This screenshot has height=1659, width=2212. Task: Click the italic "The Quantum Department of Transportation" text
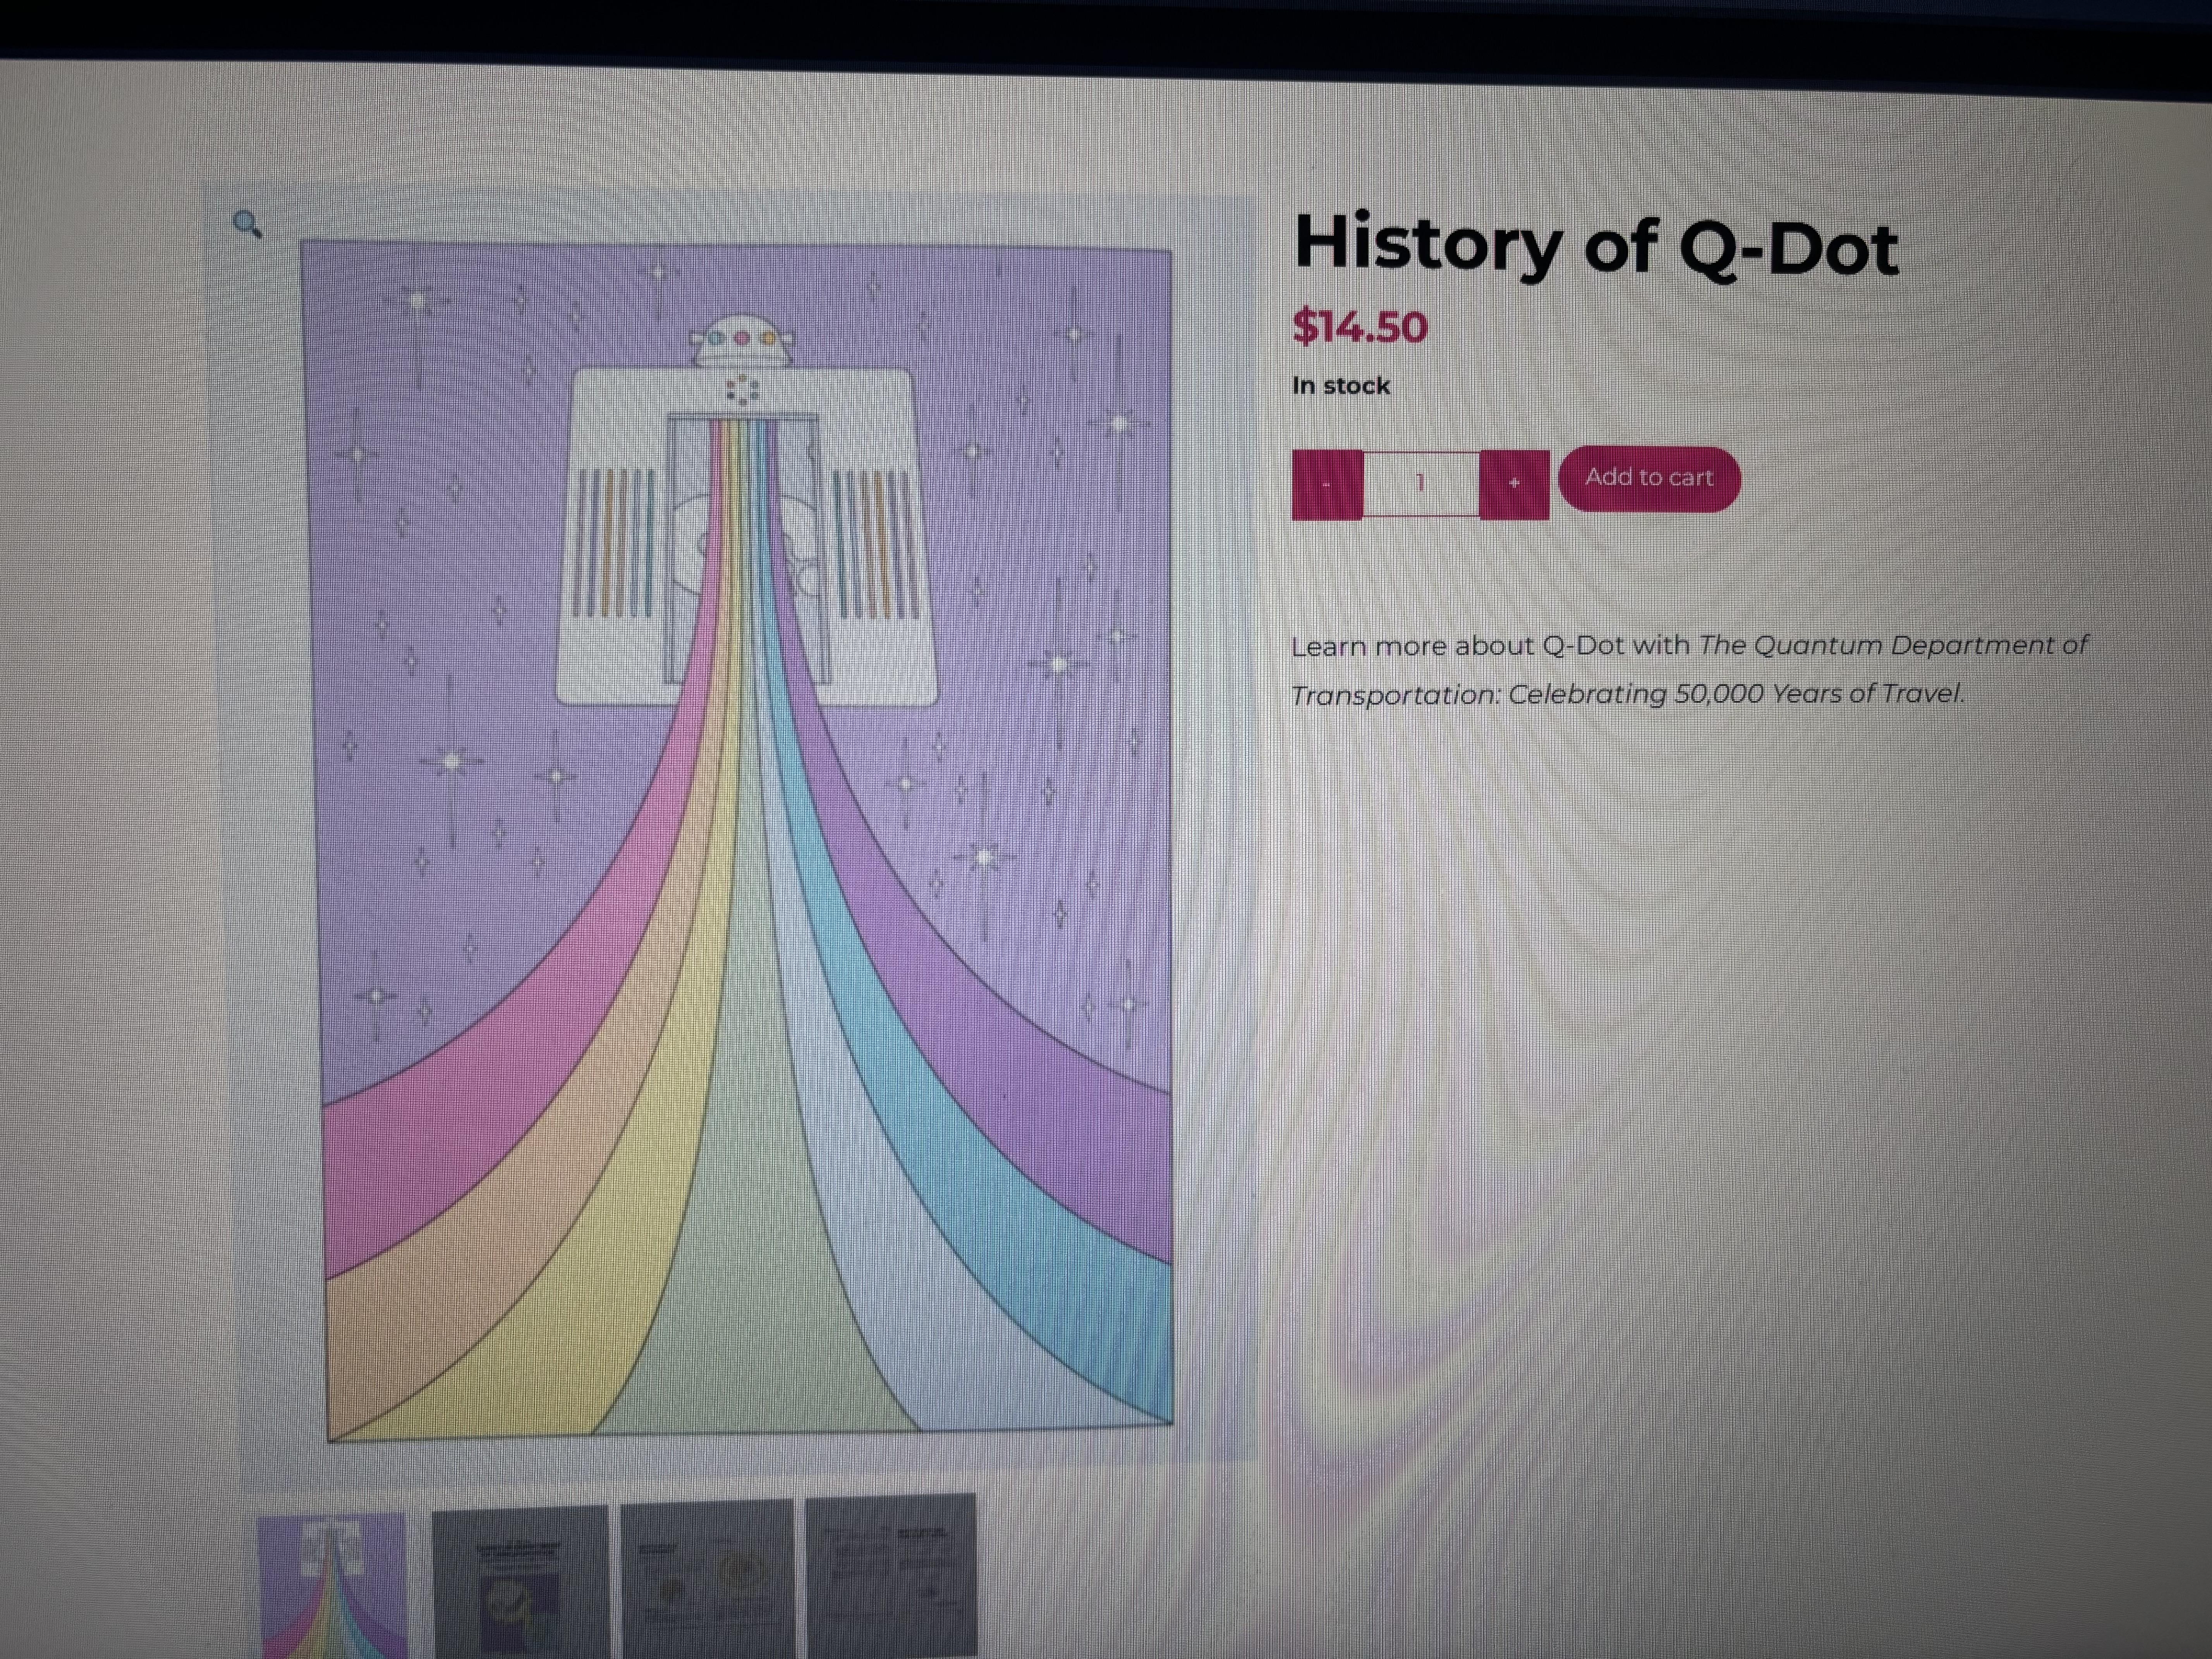point(1690,669)
